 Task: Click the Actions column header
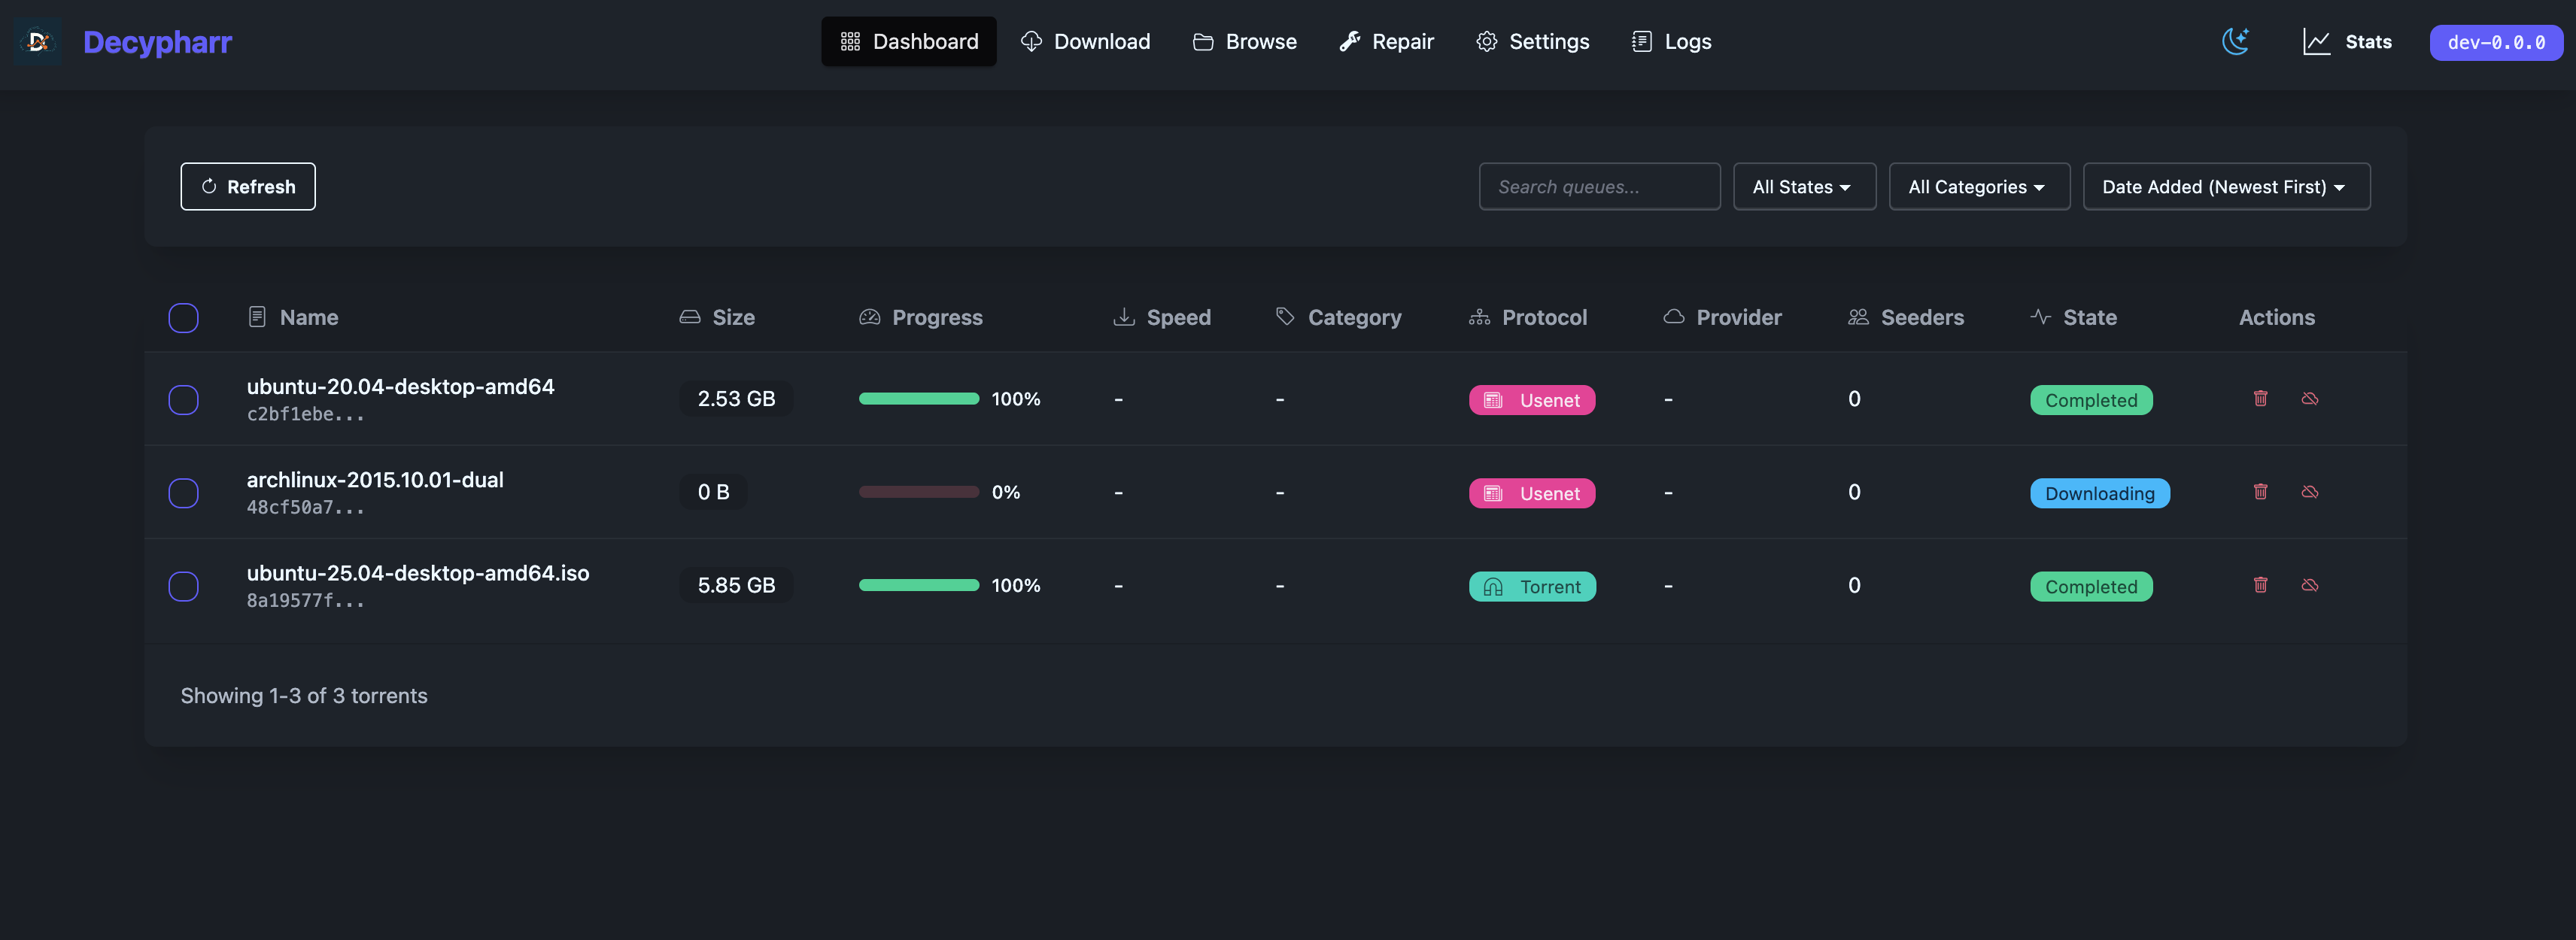[x=2276, y=318]
